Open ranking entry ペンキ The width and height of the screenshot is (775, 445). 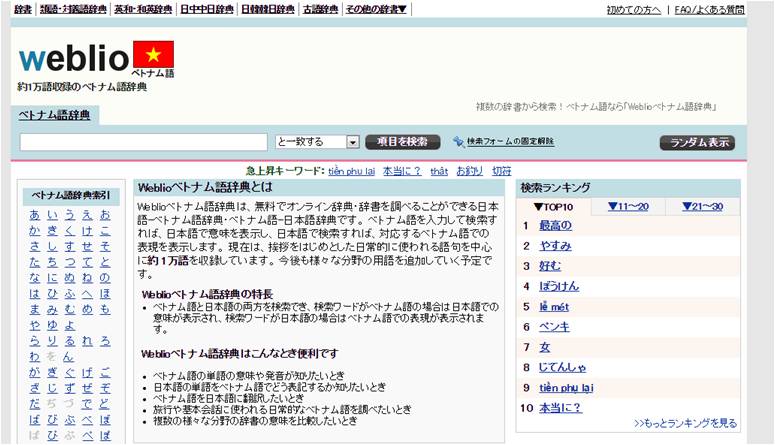554,327
